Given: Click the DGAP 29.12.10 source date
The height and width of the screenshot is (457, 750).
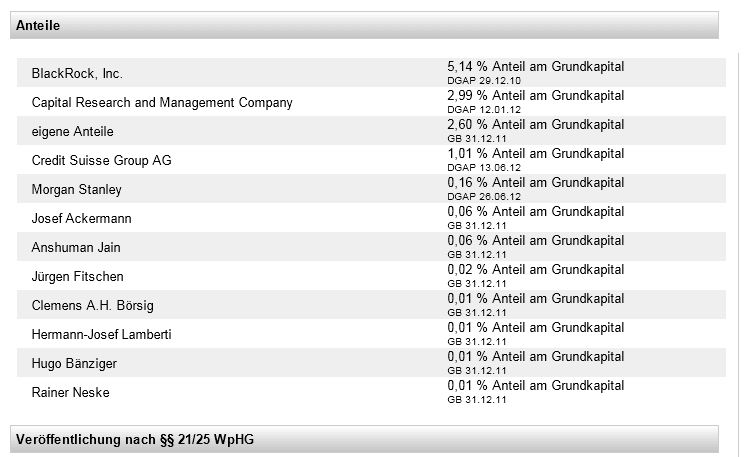Looking at the screenshot, I should click(x=484, y=81).
